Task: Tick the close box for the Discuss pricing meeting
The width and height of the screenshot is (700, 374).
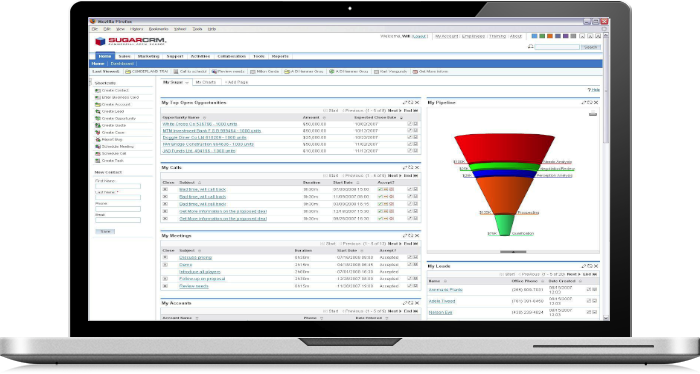Action: [x=165, y=258]
